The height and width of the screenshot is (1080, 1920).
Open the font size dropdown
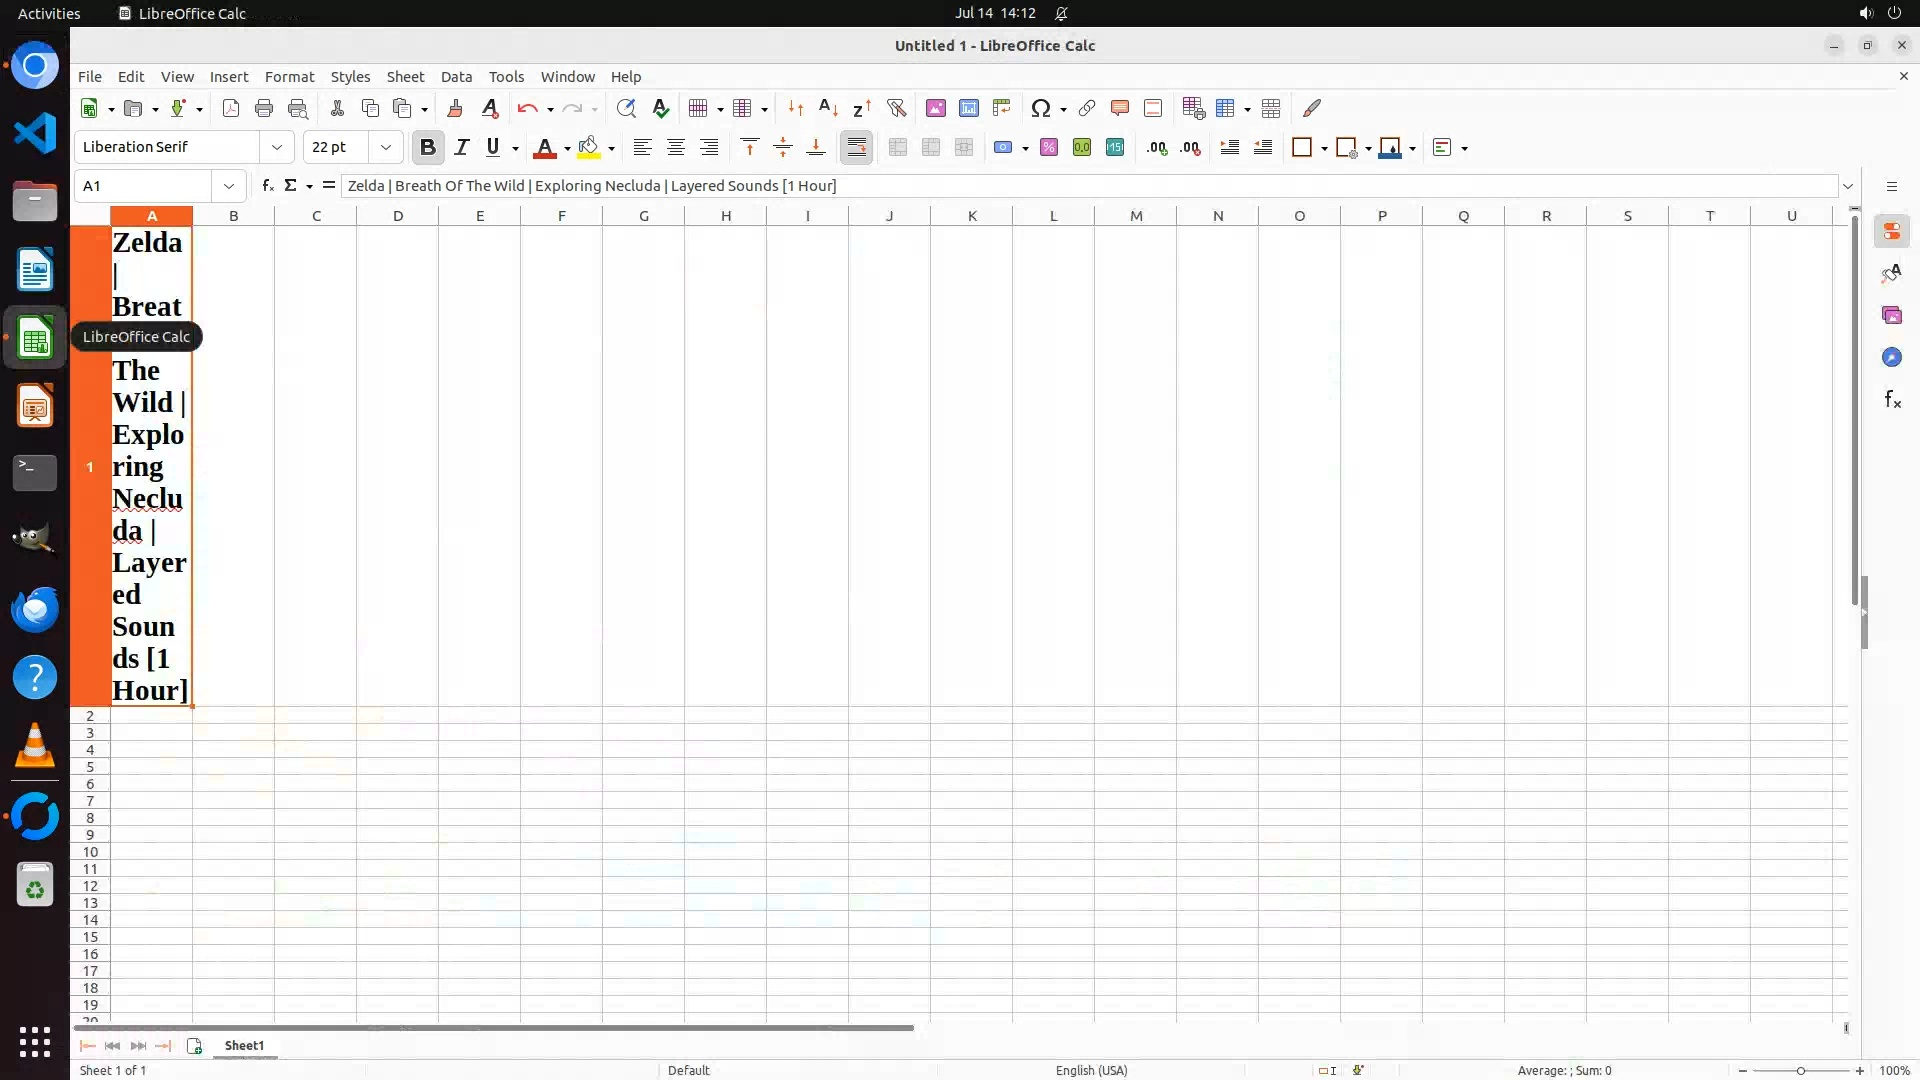tap(385, 147)
